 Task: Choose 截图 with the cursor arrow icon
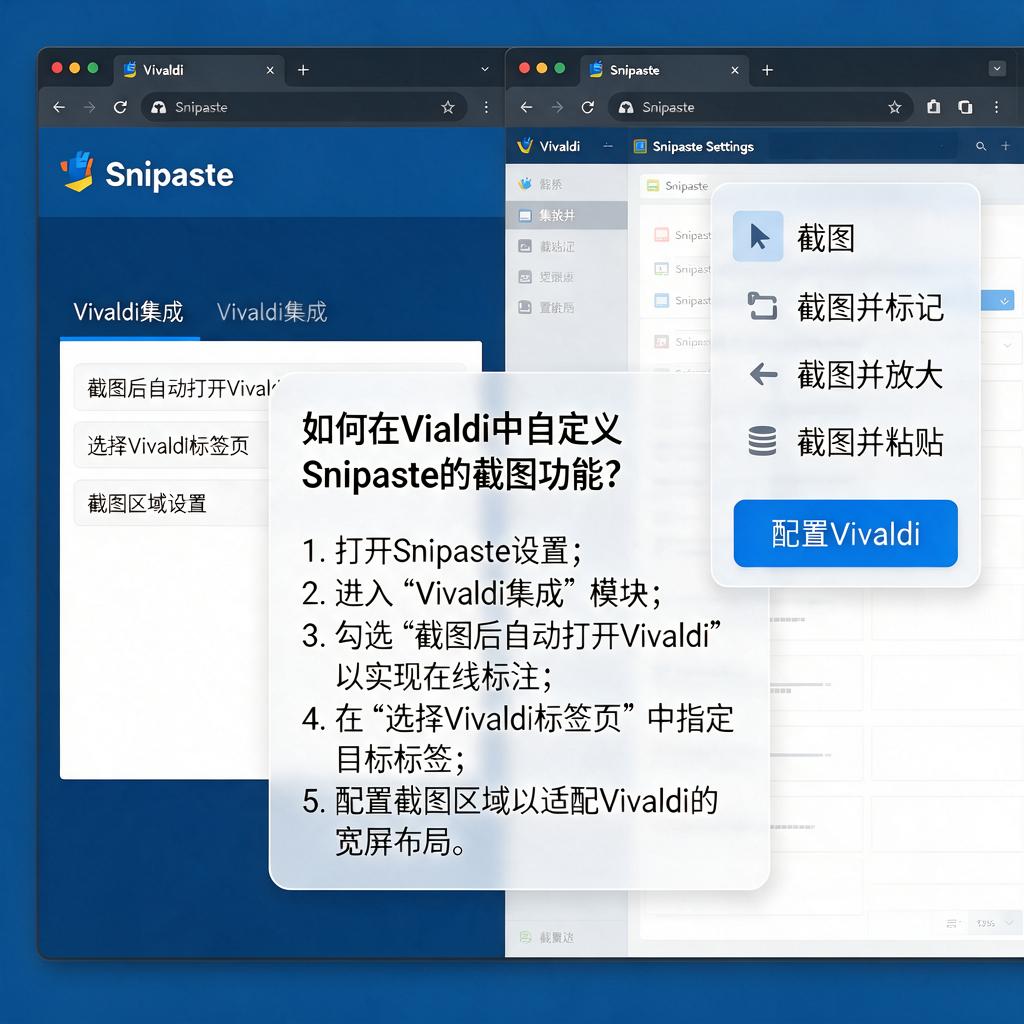(846, 237)
